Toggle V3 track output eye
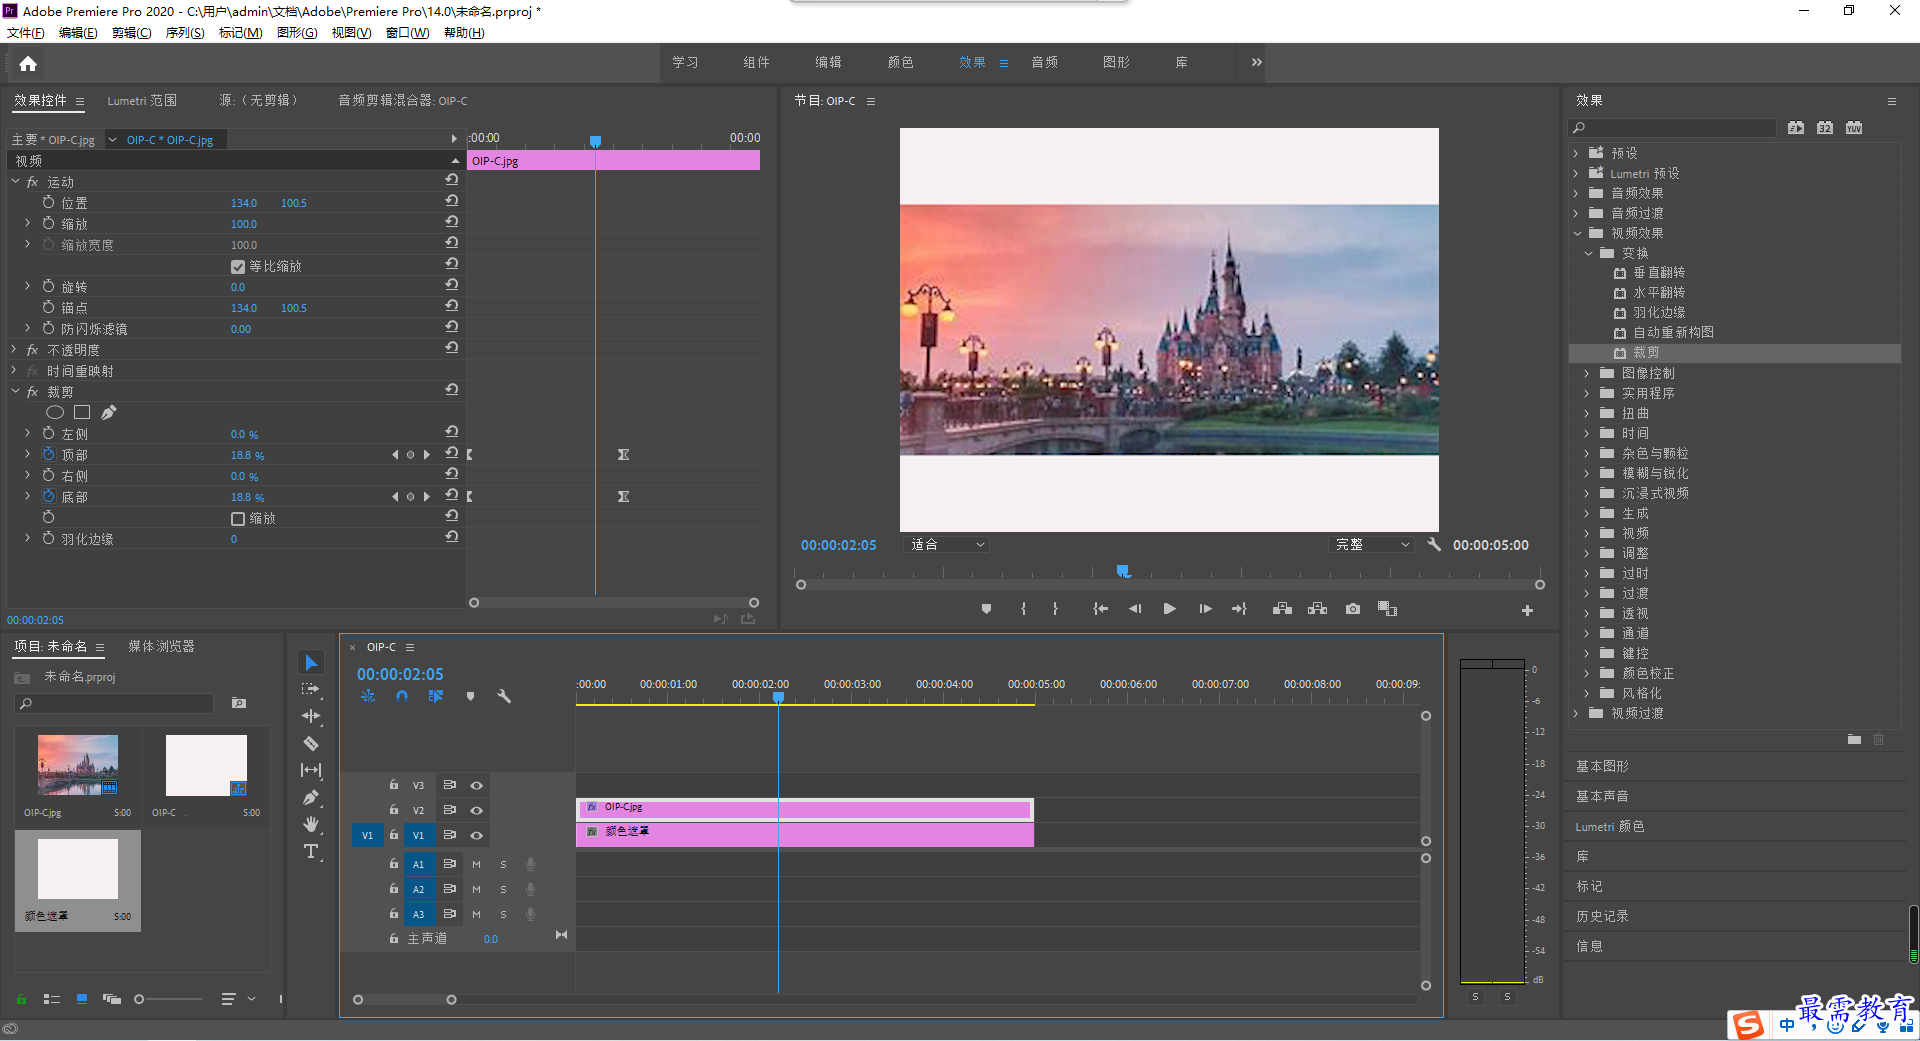This screenshot has height=1041, width=1920. [x=477, y=785]
